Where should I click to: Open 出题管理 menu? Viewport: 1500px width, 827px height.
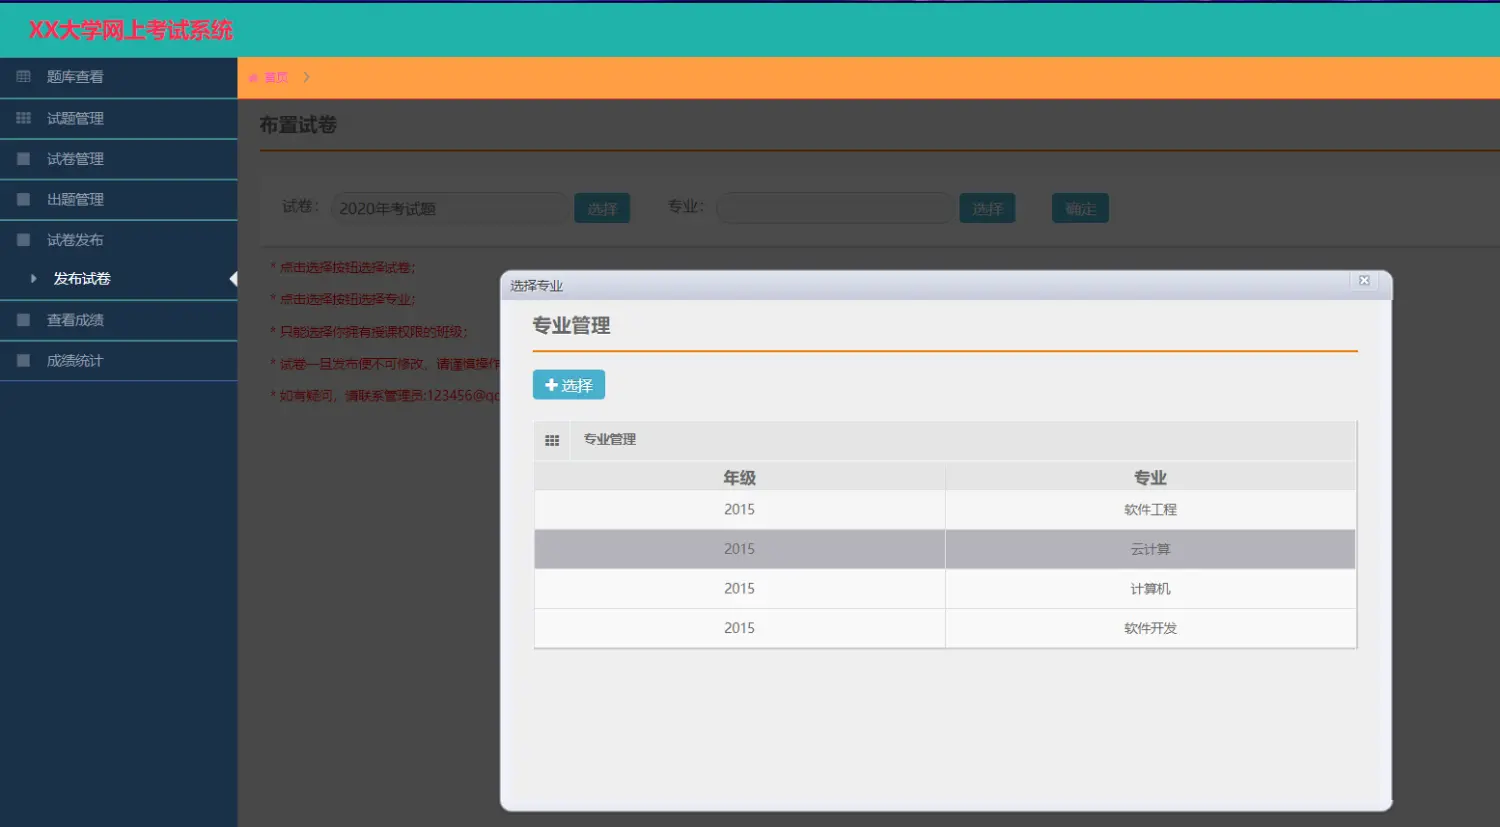119,199
